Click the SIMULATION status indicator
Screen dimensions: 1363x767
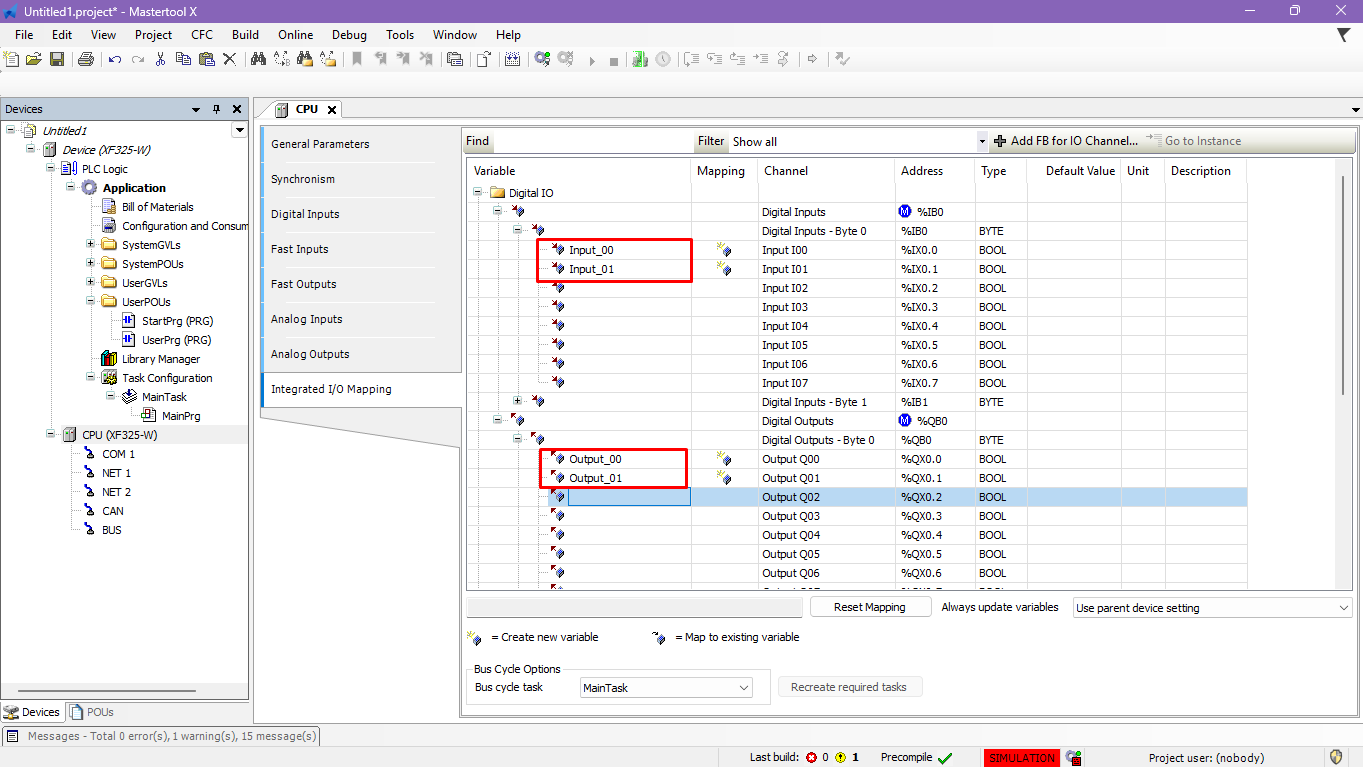pos(1021,758)
